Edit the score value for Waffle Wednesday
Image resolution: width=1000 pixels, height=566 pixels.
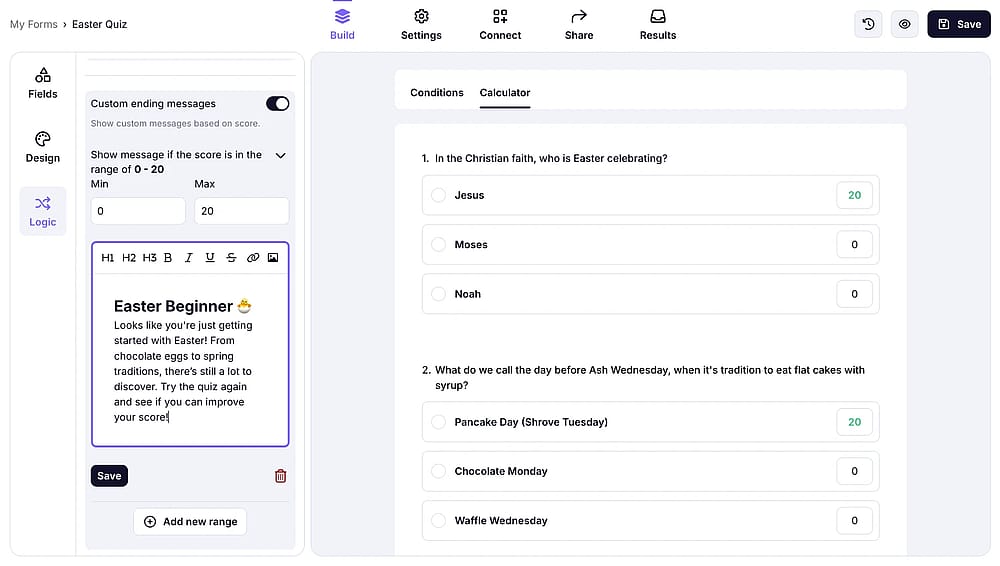click(x=854, y=521)
